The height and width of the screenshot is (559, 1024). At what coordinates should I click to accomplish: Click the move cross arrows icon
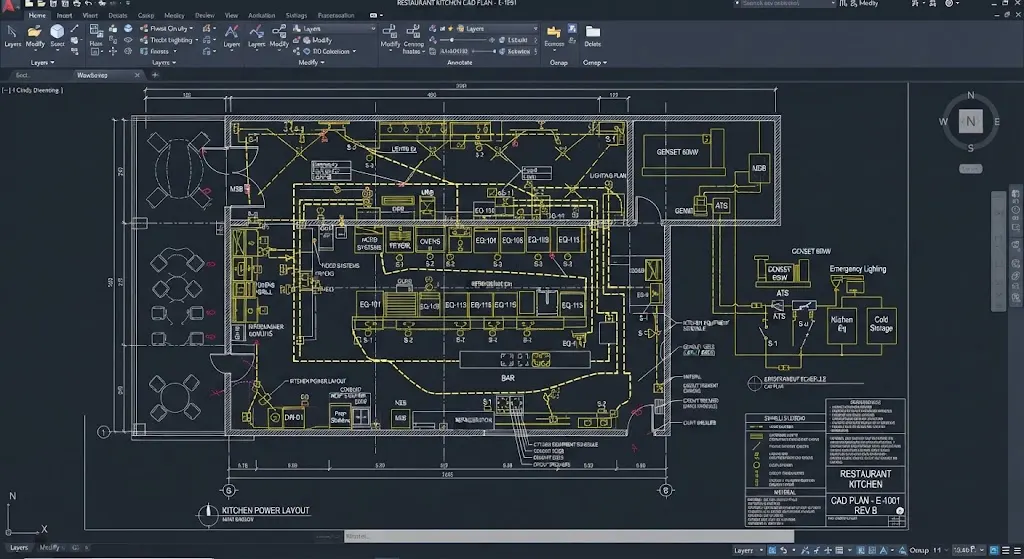coord(113,52)
